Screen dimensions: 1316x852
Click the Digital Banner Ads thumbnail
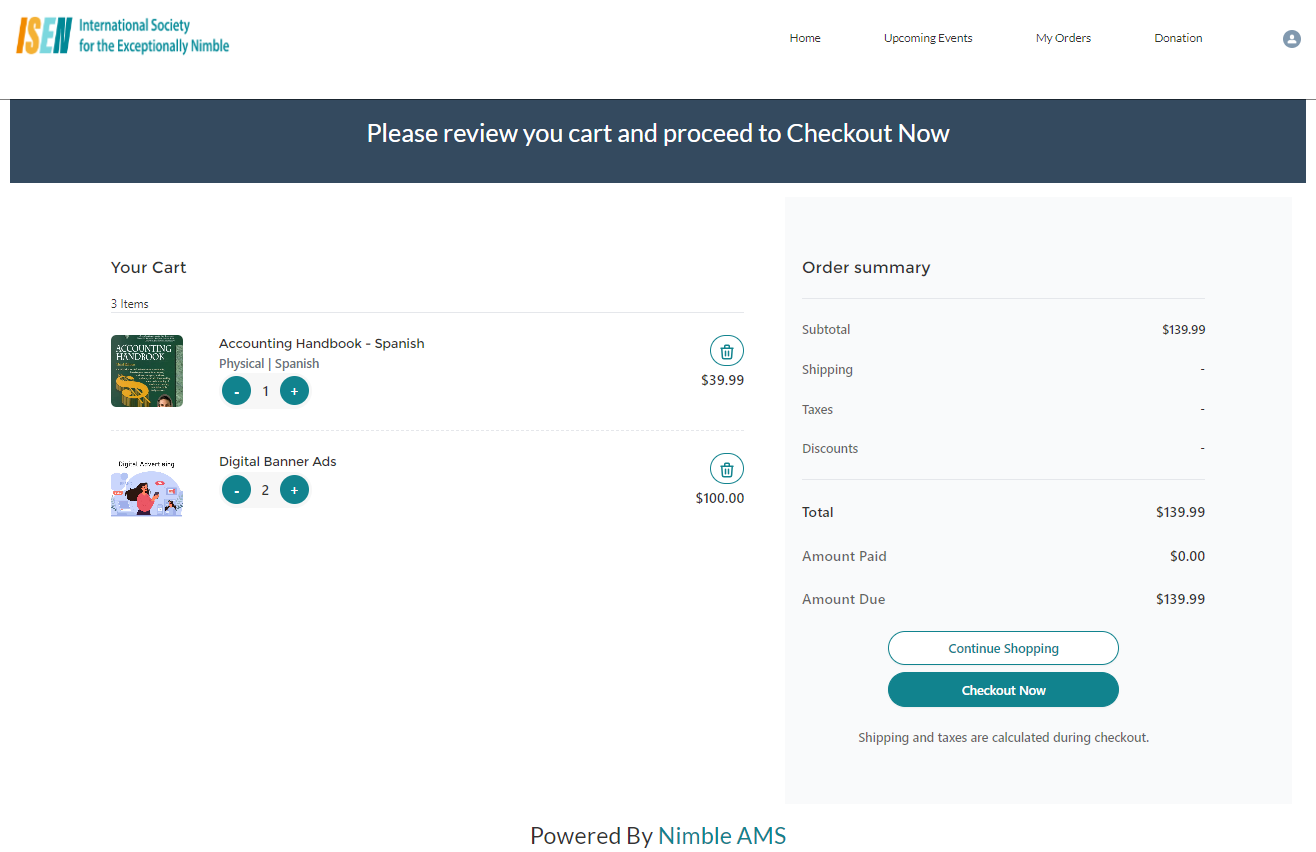click(x=147, y=488)
